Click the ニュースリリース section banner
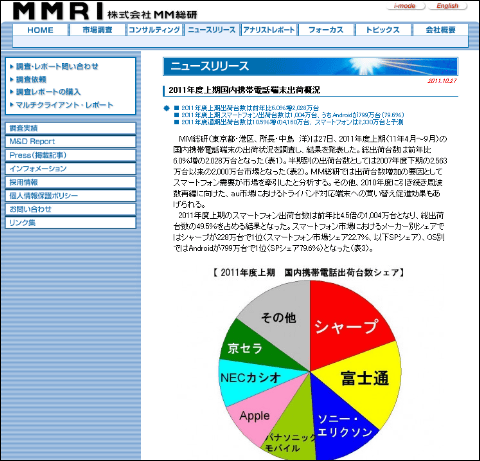Screen dimensions: 480x461 [310, 66]
